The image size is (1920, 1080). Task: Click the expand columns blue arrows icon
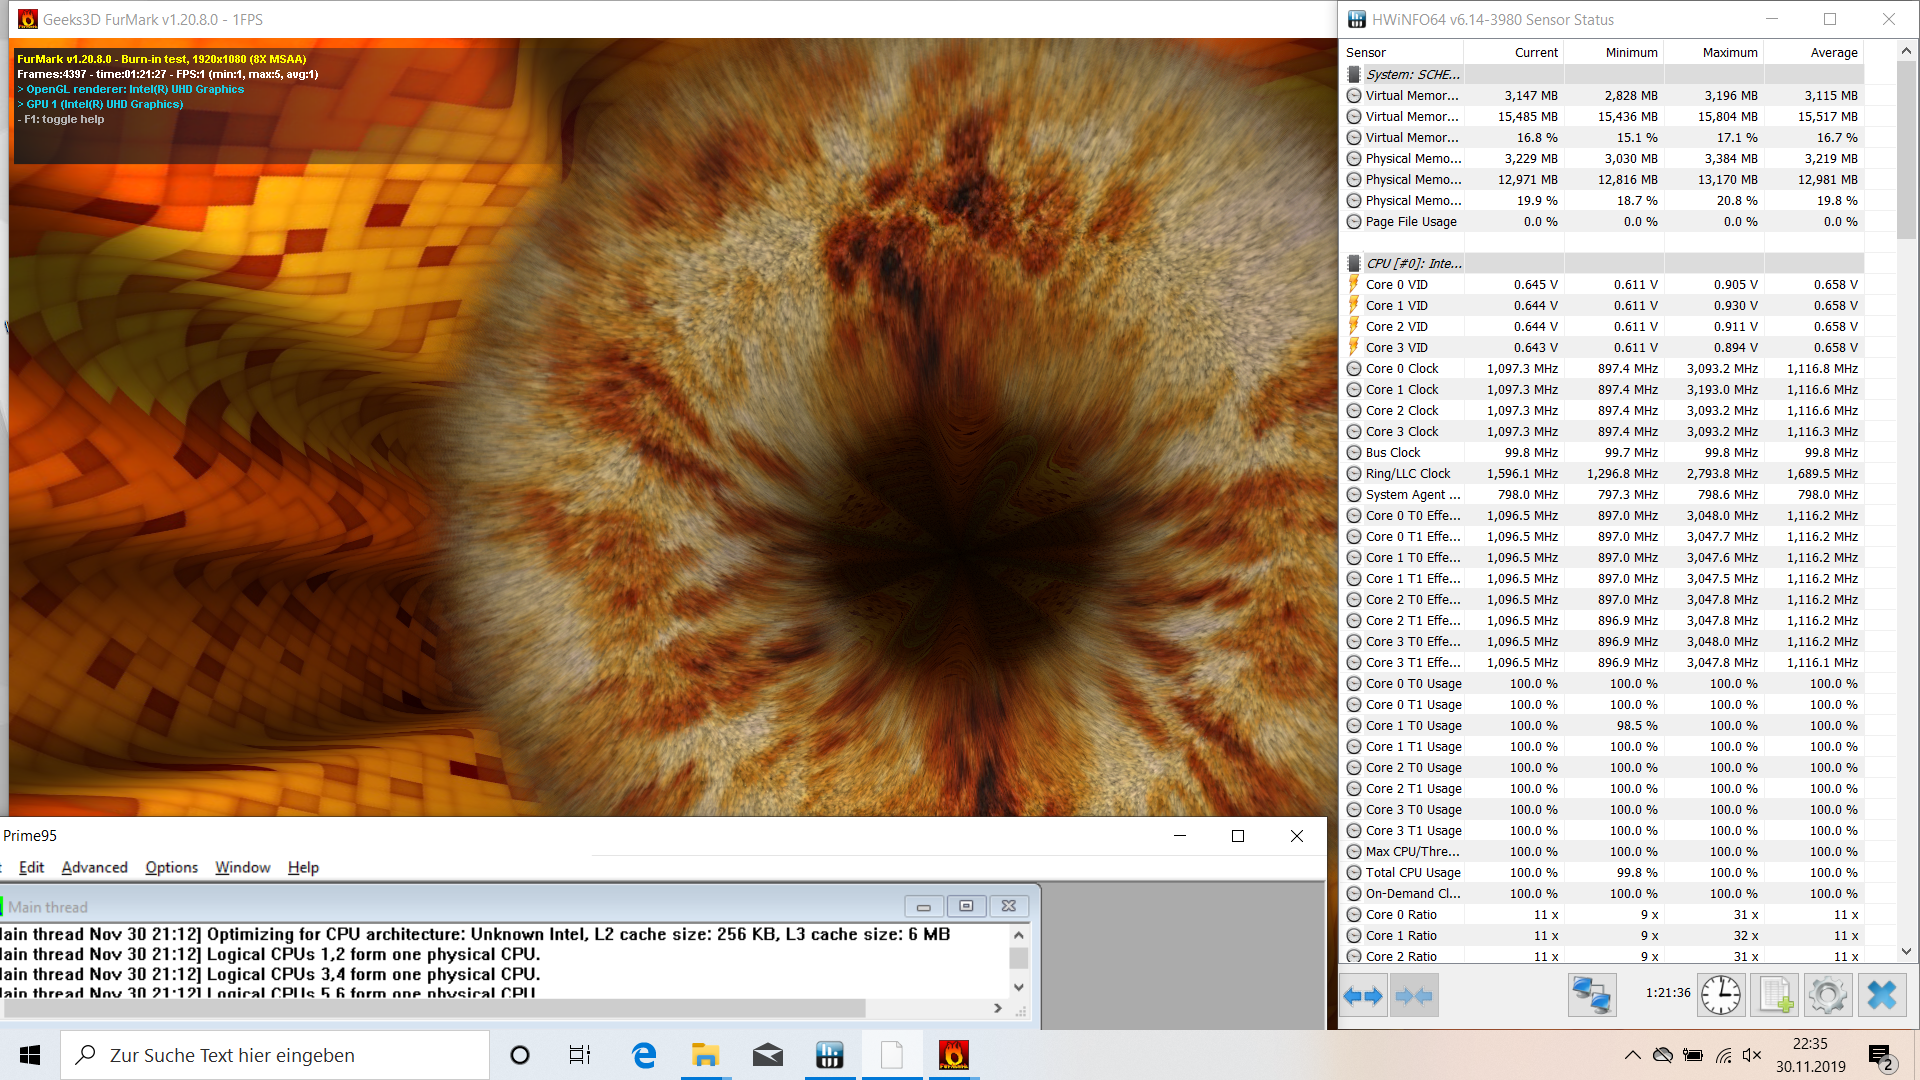point(1363,996)
